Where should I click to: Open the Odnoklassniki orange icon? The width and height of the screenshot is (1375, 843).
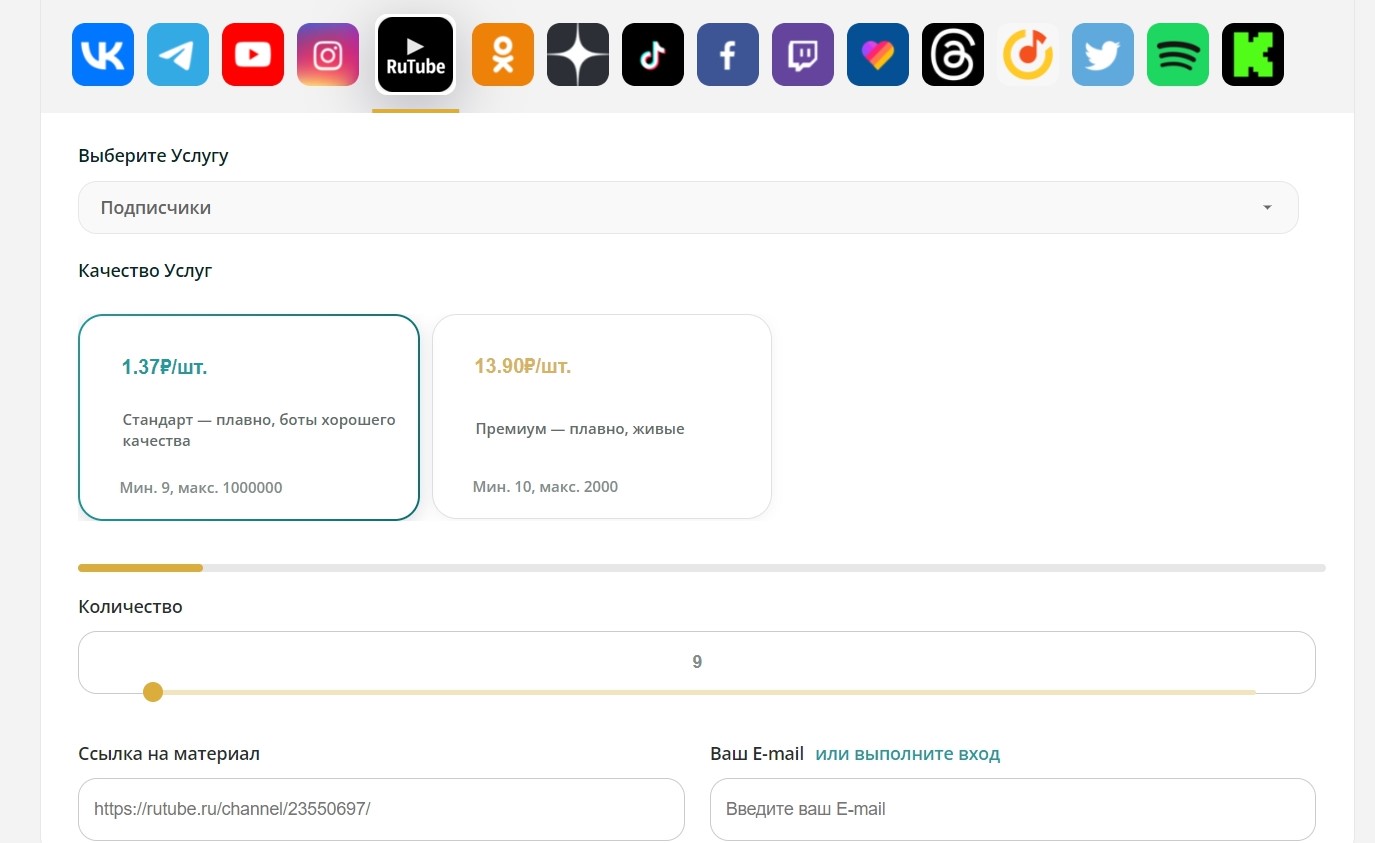(x=503, y=54)
